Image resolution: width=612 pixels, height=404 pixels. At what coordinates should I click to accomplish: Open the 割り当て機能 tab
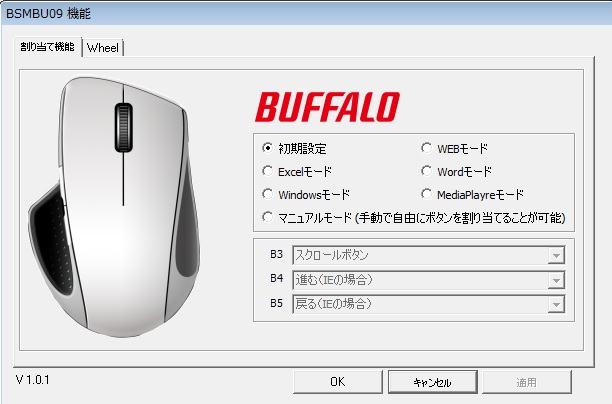tap(48, 47)
